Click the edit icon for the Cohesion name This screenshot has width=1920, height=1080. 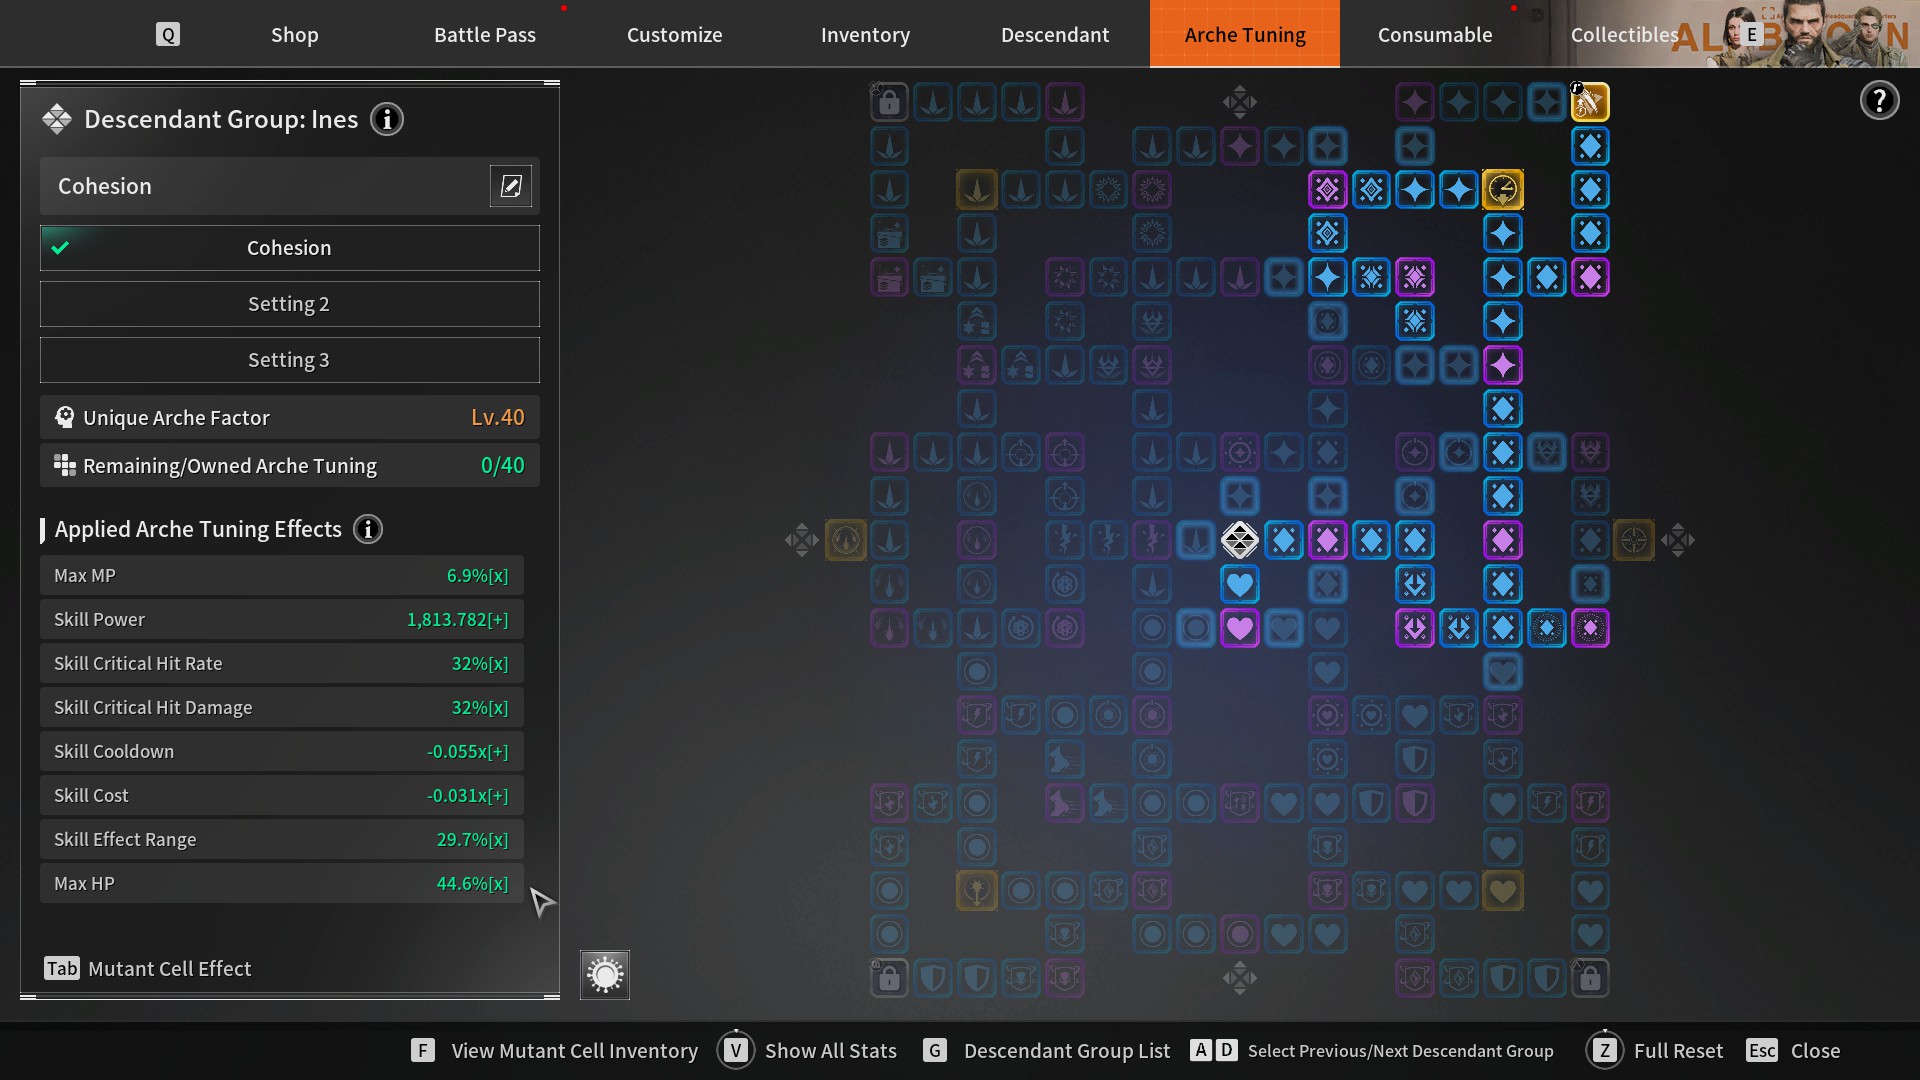511,186
